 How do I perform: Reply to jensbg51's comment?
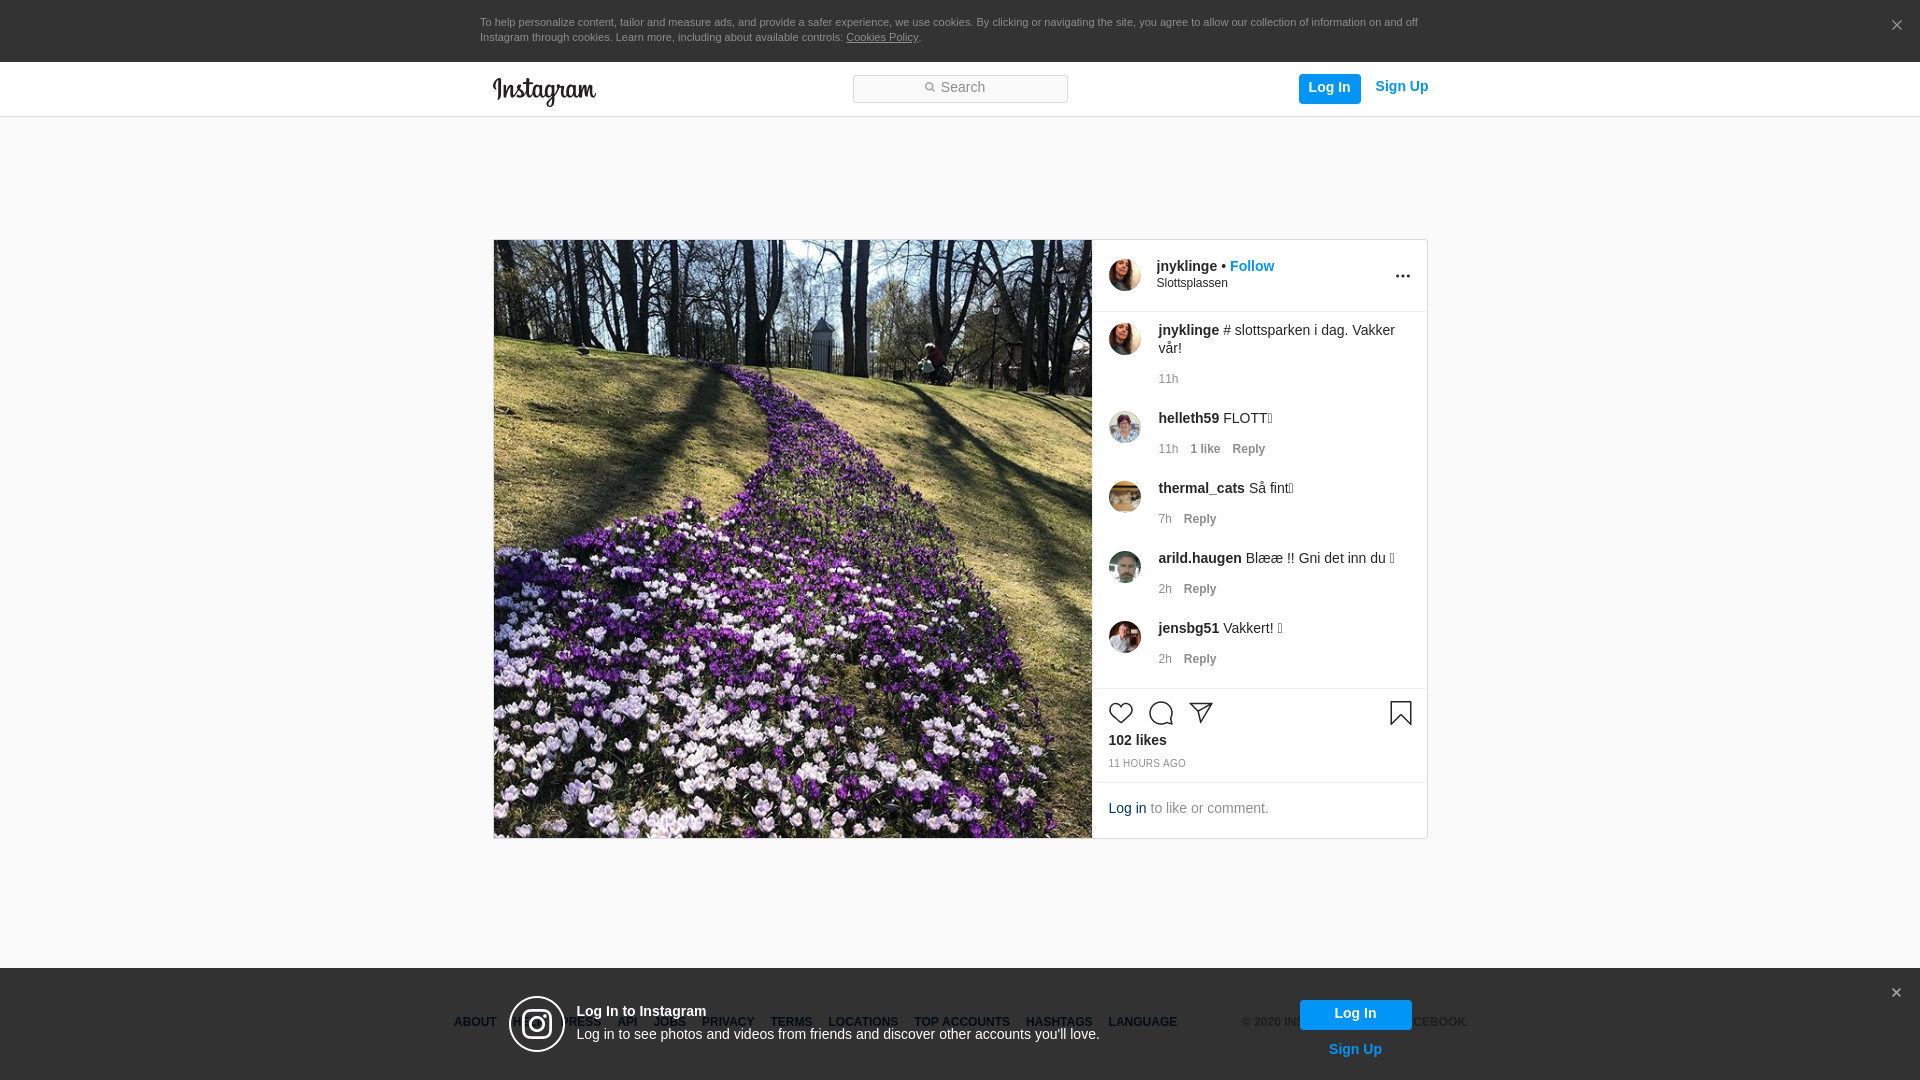tap(1200, 659)
